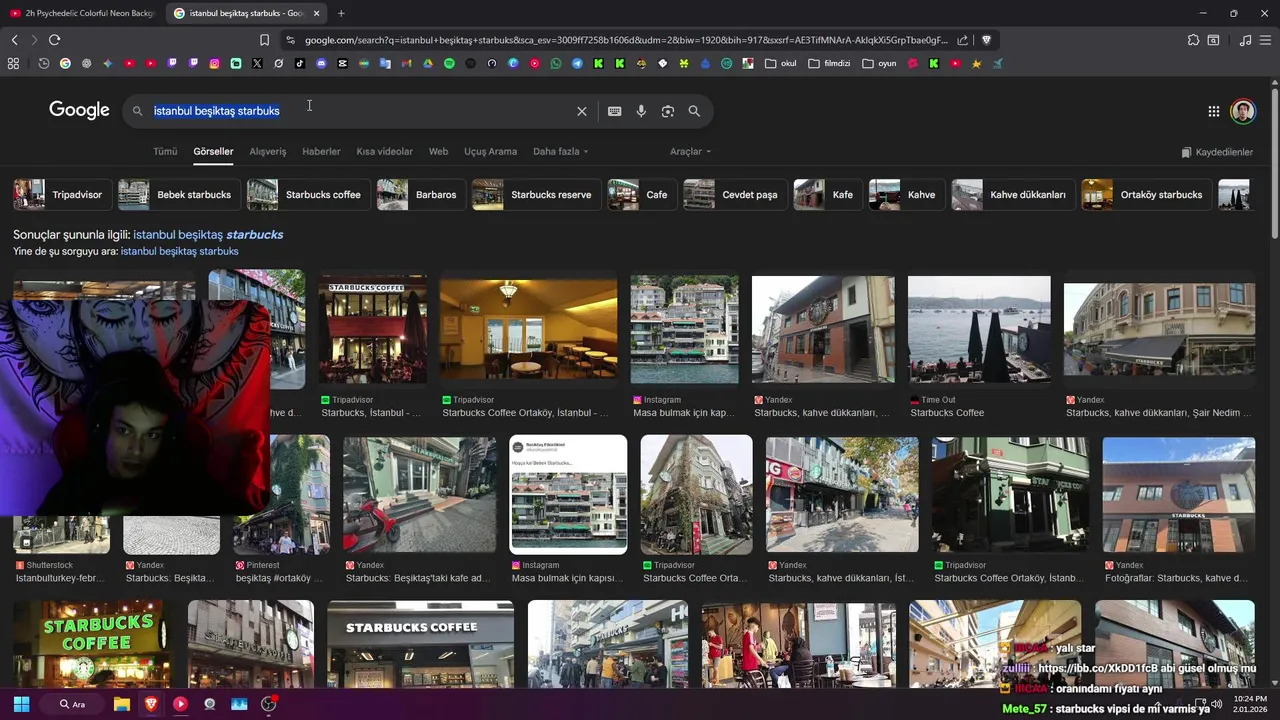Open the Uçuş Arama tab
The image size is (1280, 720).
(490, 152)
